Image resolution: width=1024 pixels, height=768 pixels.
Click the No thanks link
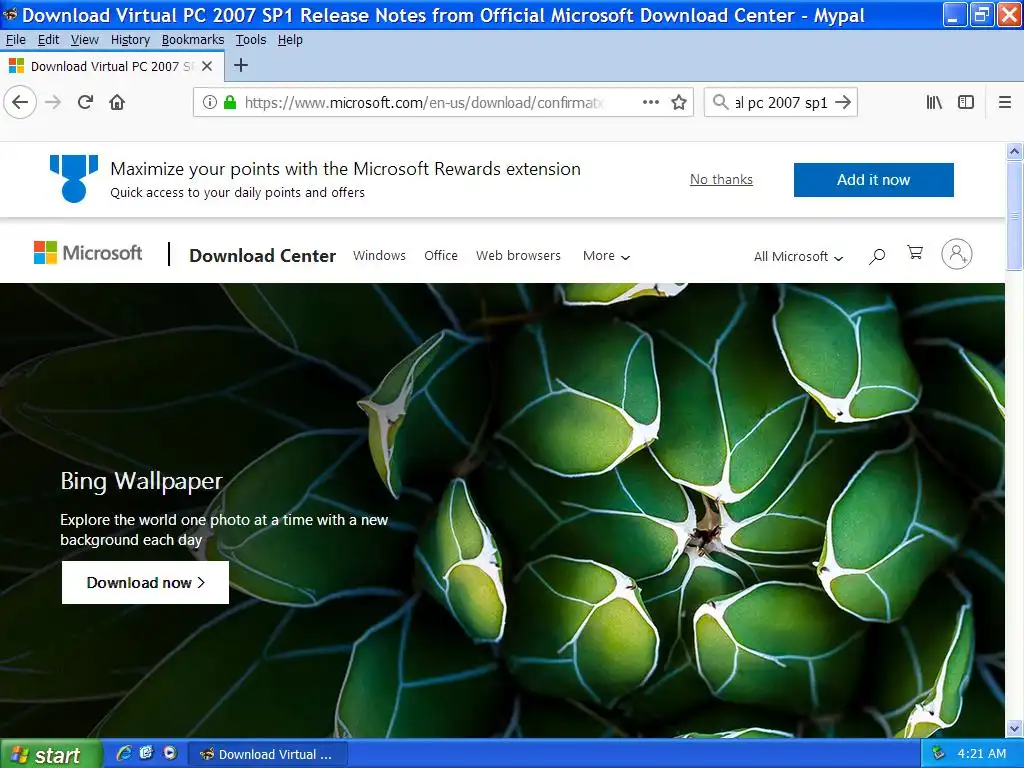pyautogui.click(x=721, y=180)
